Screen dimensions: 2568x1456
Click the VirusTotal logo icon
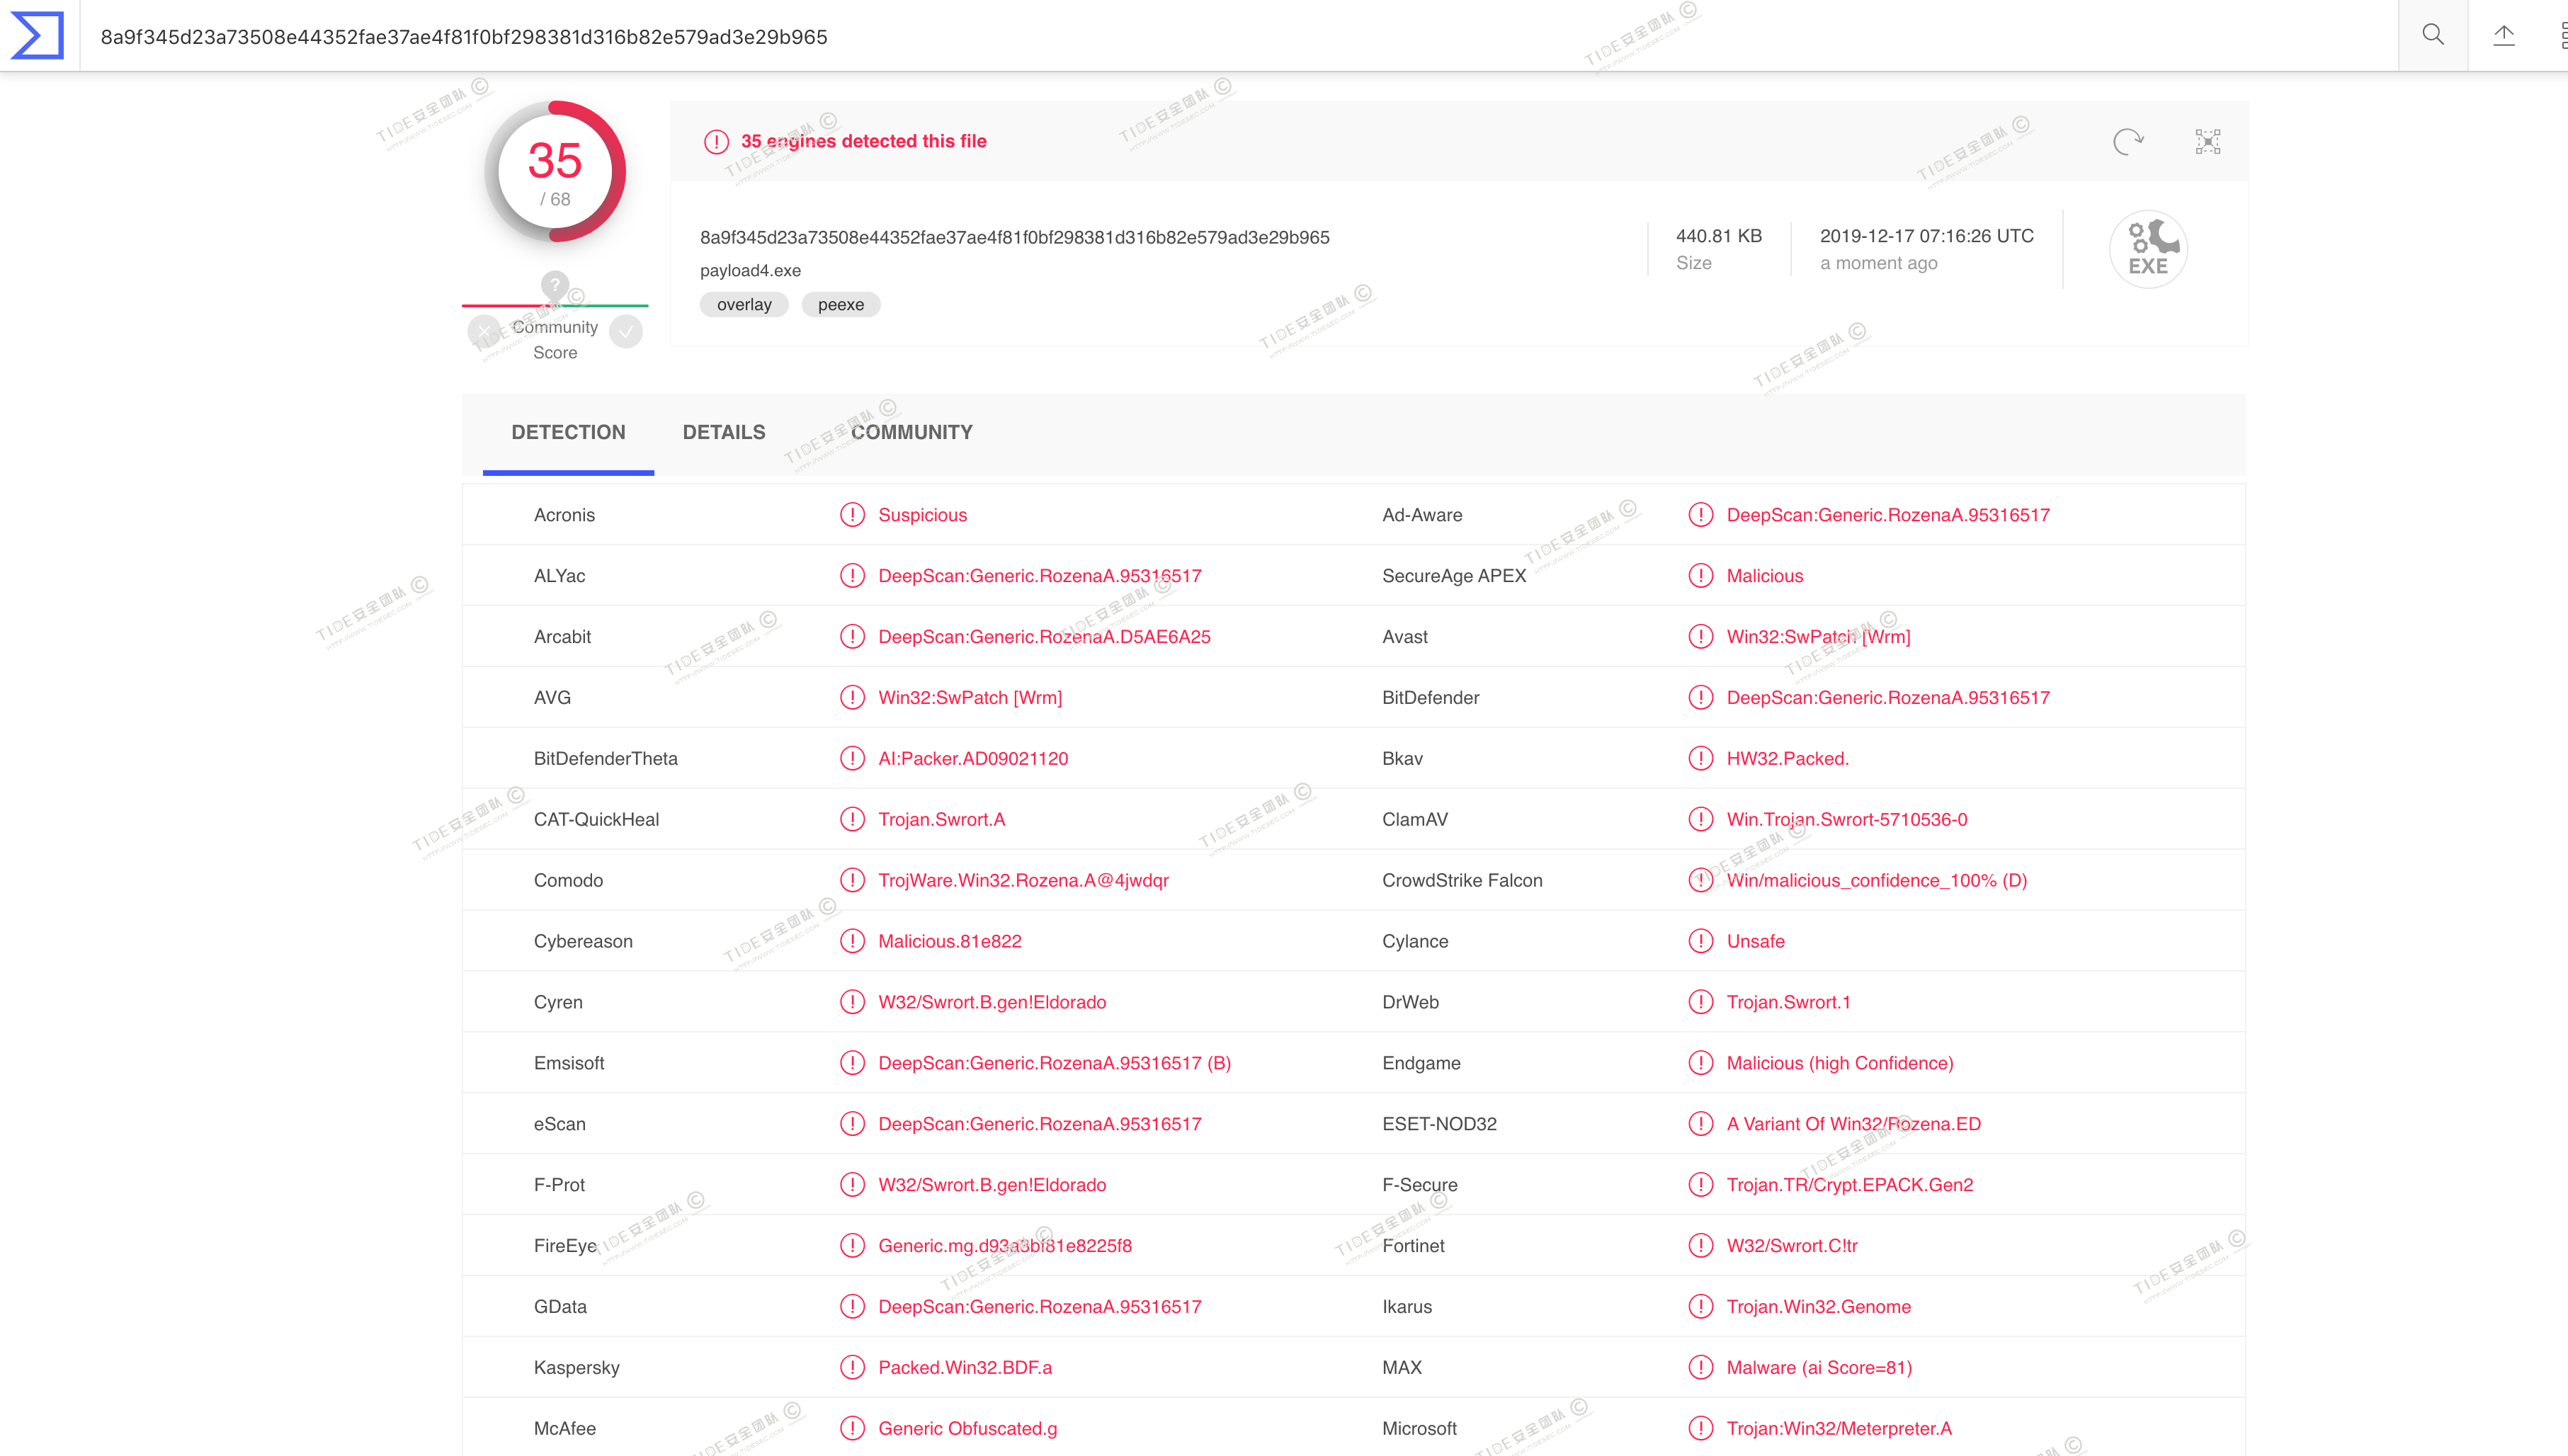coord(38,35)
